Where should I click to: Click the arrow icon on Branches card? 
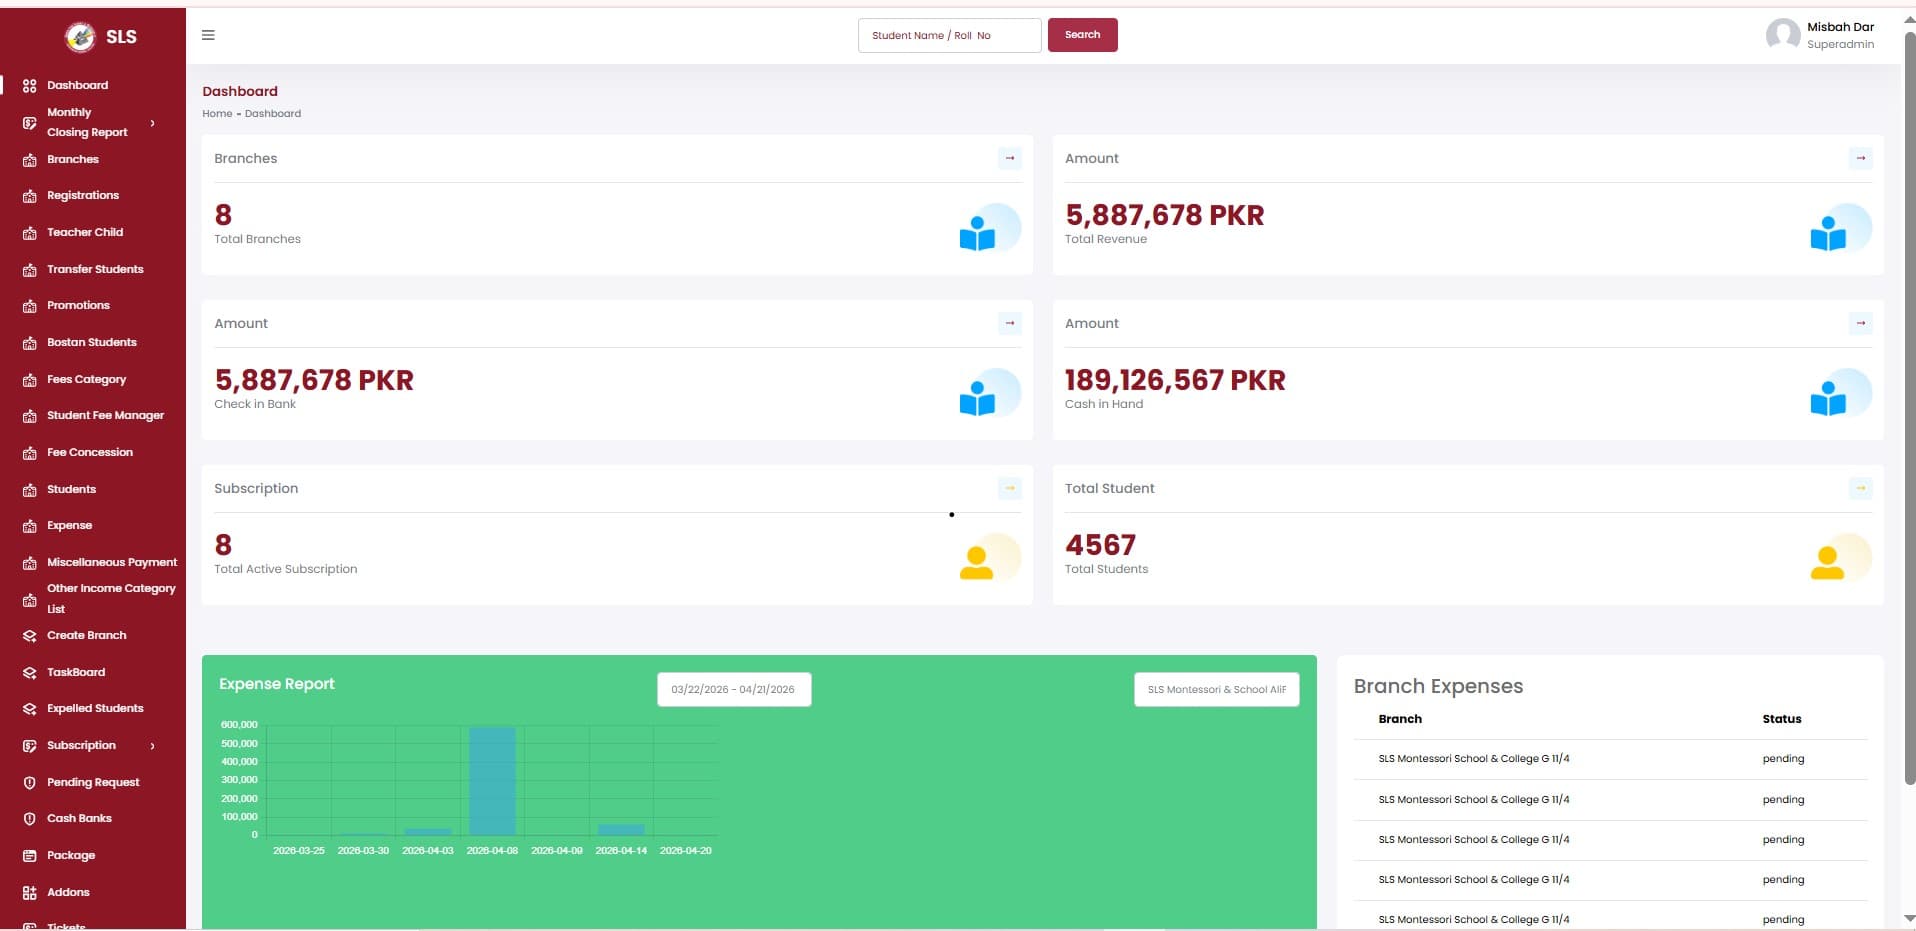coord(1009,158)
